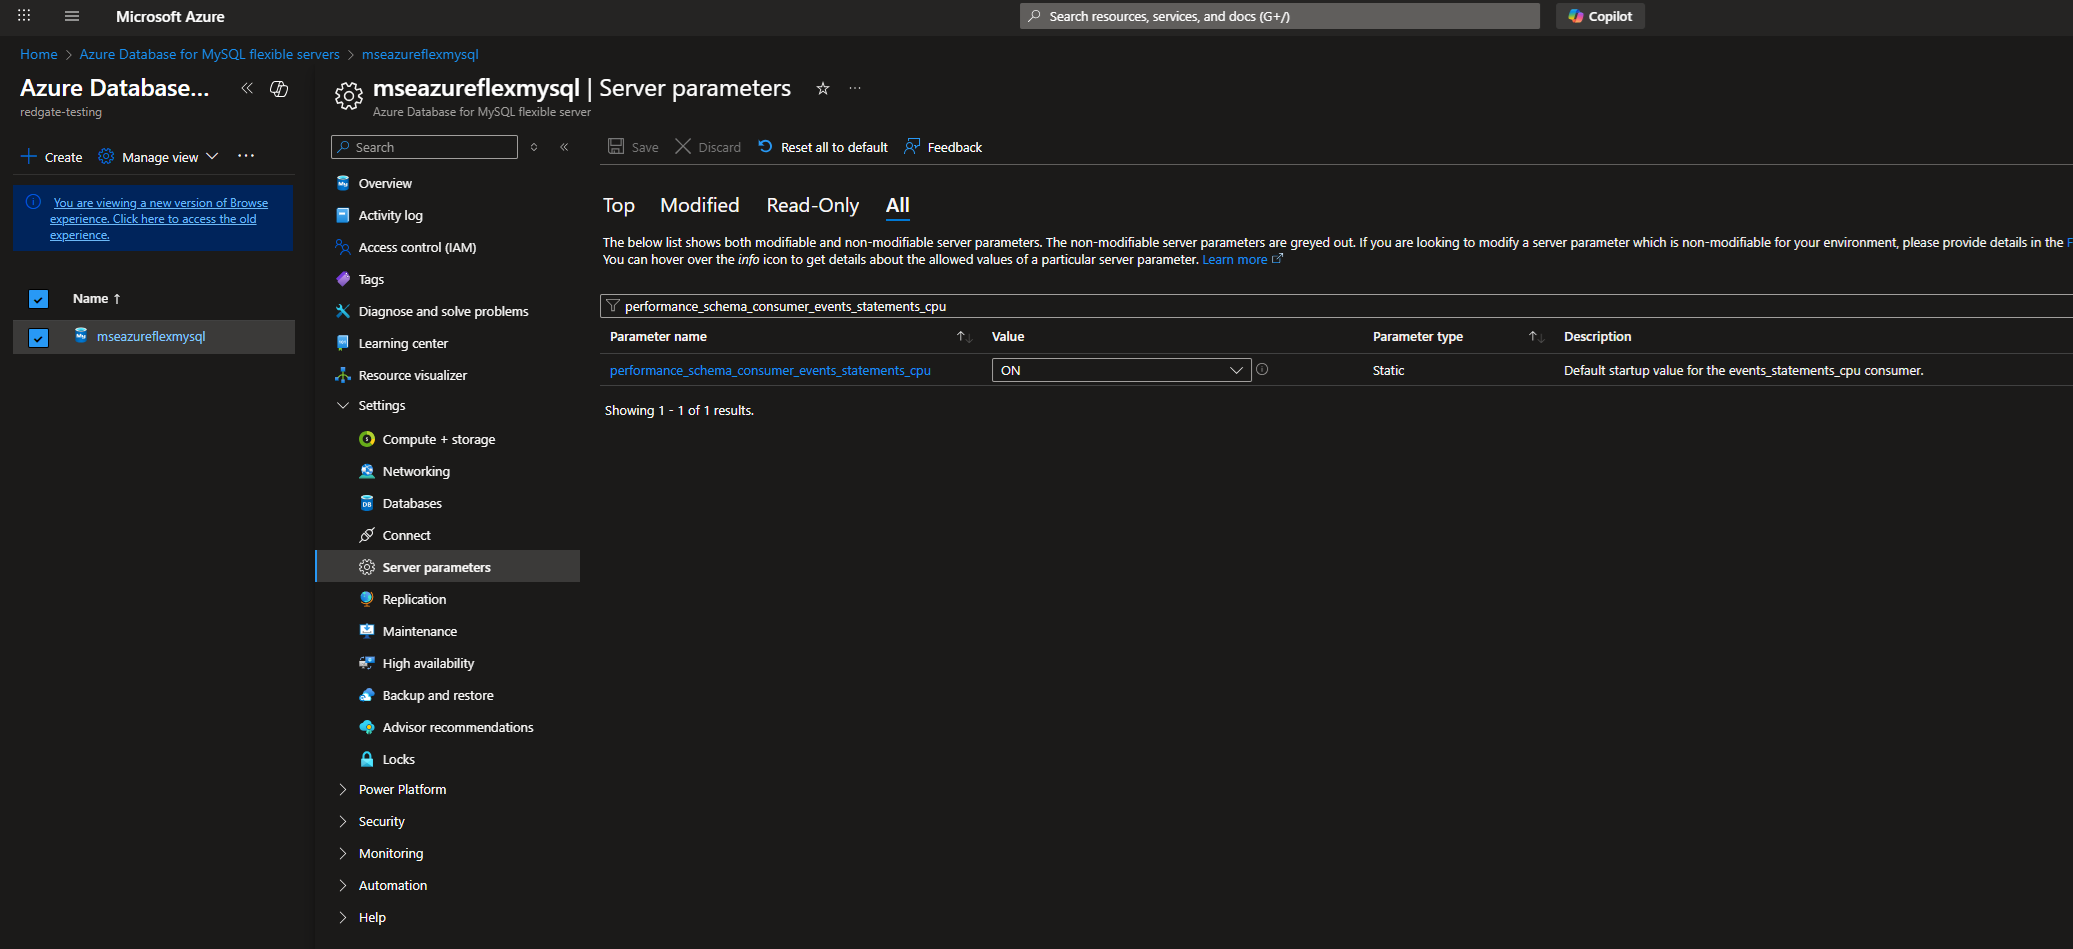Open the Azure portal hamburger menu
This screenshot has height=949, width=2073.
click(x=72, y=16)
